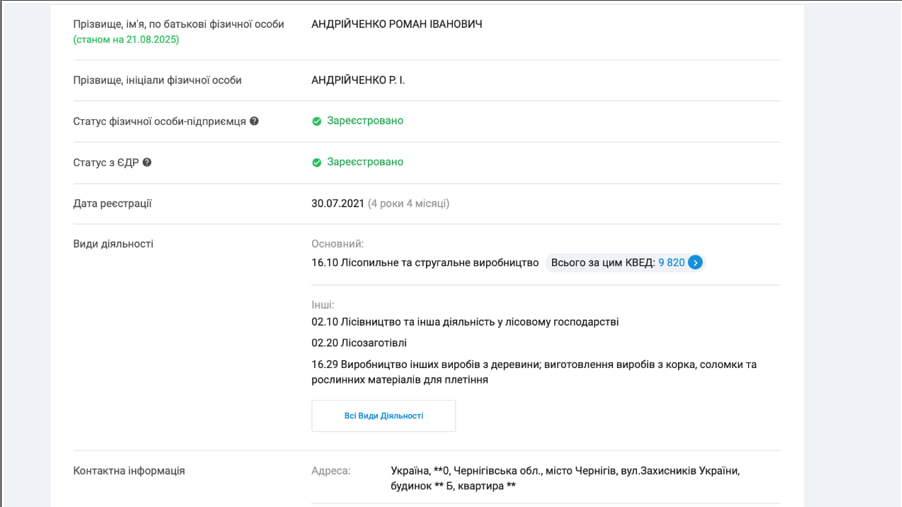
Task: Click green checkmark in the entrepreneur status row
Action: click(x=317, y=121)
